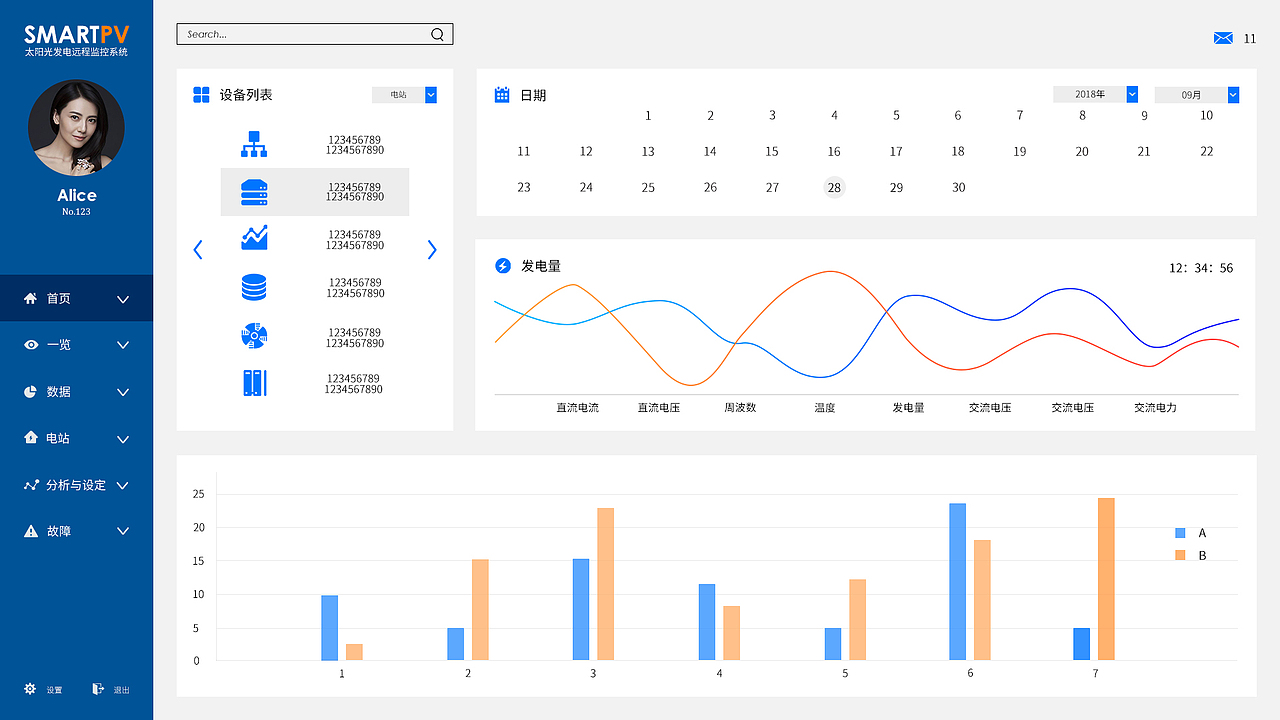The image size is (1280, 720).
Task: Select the server stack device icon
Action: click(254, 192)
